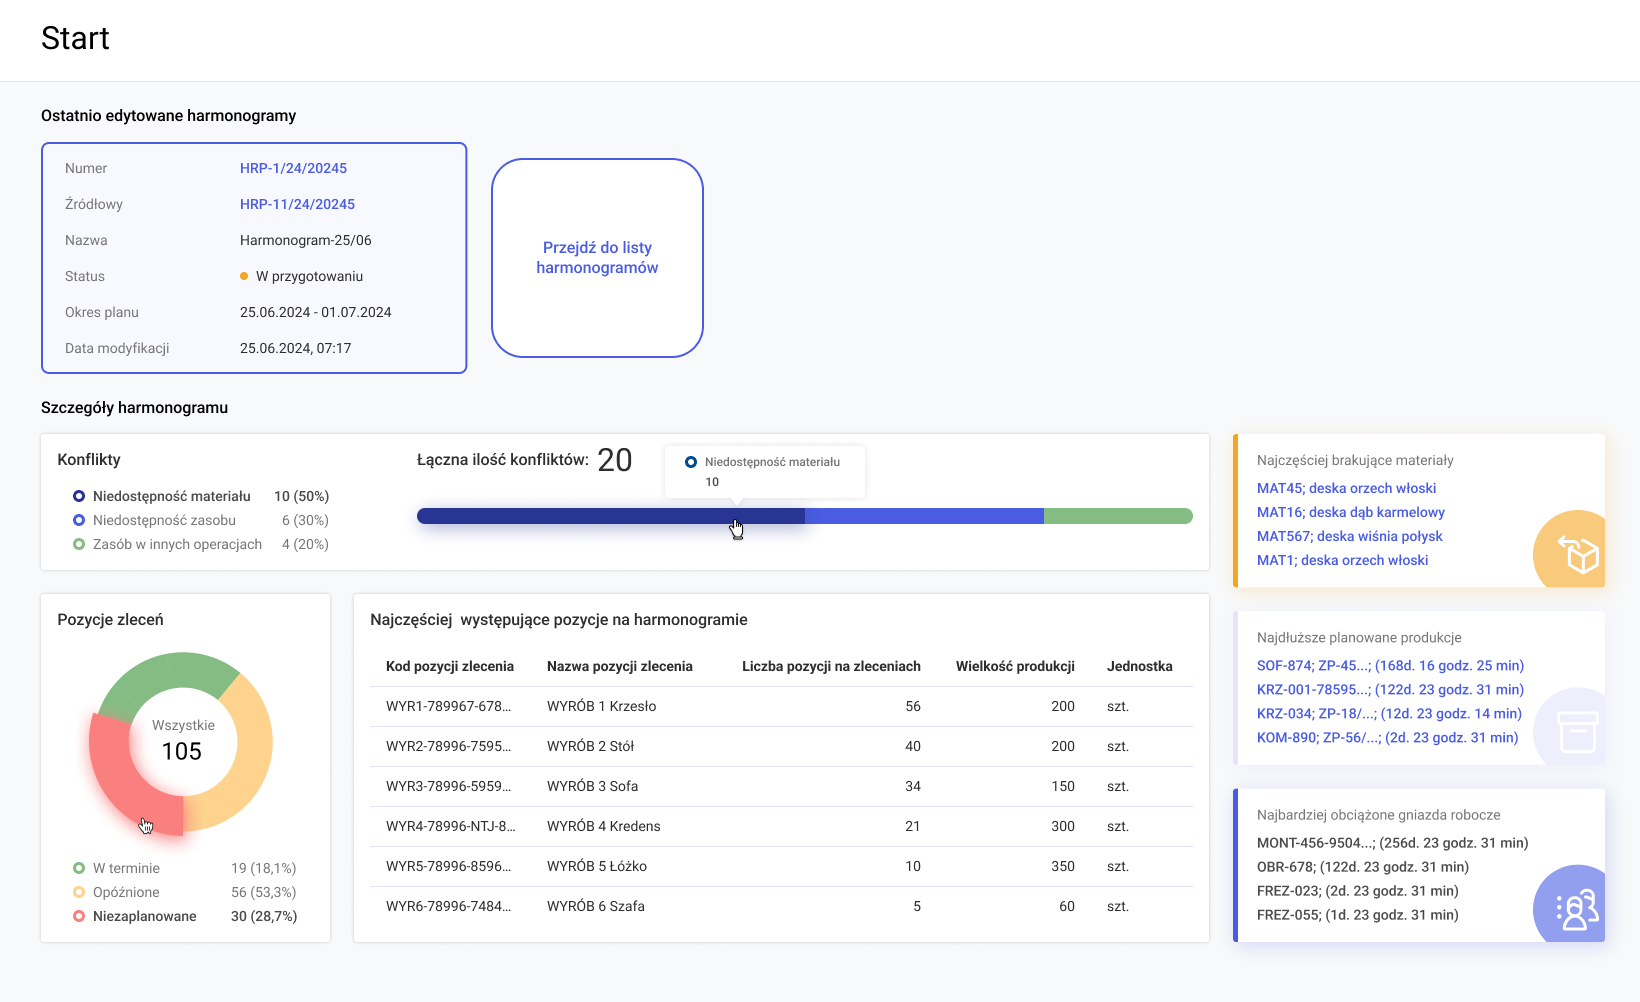Image resolution: width=1640 pixels, height=1002 pixels.
Task: Click the archive box icon in longest productions card
Action: [x=1577, y=732]
